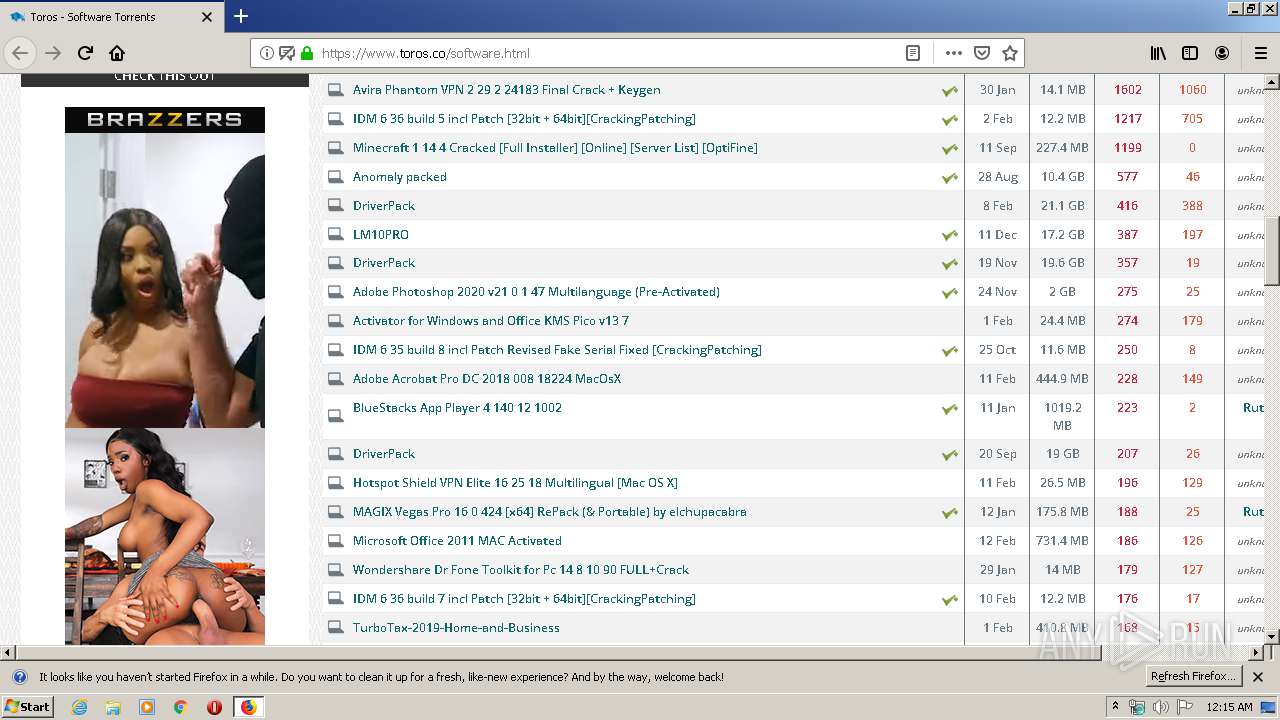Open Minecraft 1 14 4 Cracked torrent link

point(555,148)
